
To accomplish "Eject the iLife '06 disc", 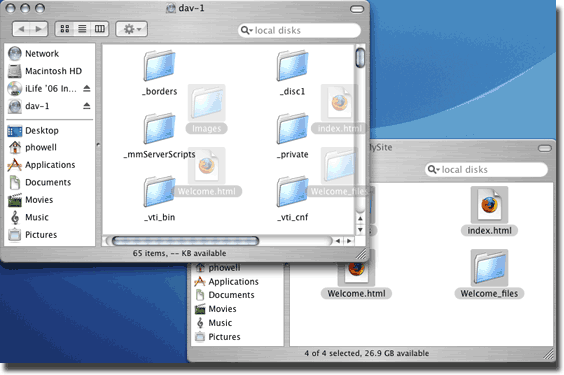I will coord(87,88).
